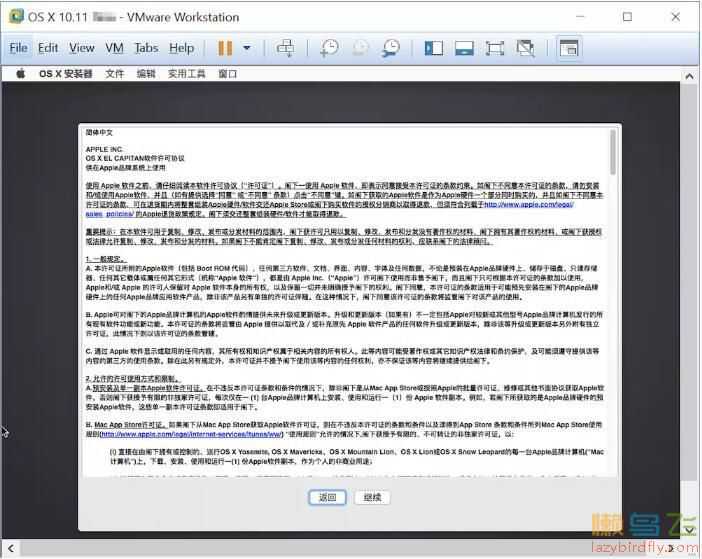The width and height of the screenshot is (702, 559).
Task: Click the horizontal scrollbar left arrow
Action: (x=10, y=548)
